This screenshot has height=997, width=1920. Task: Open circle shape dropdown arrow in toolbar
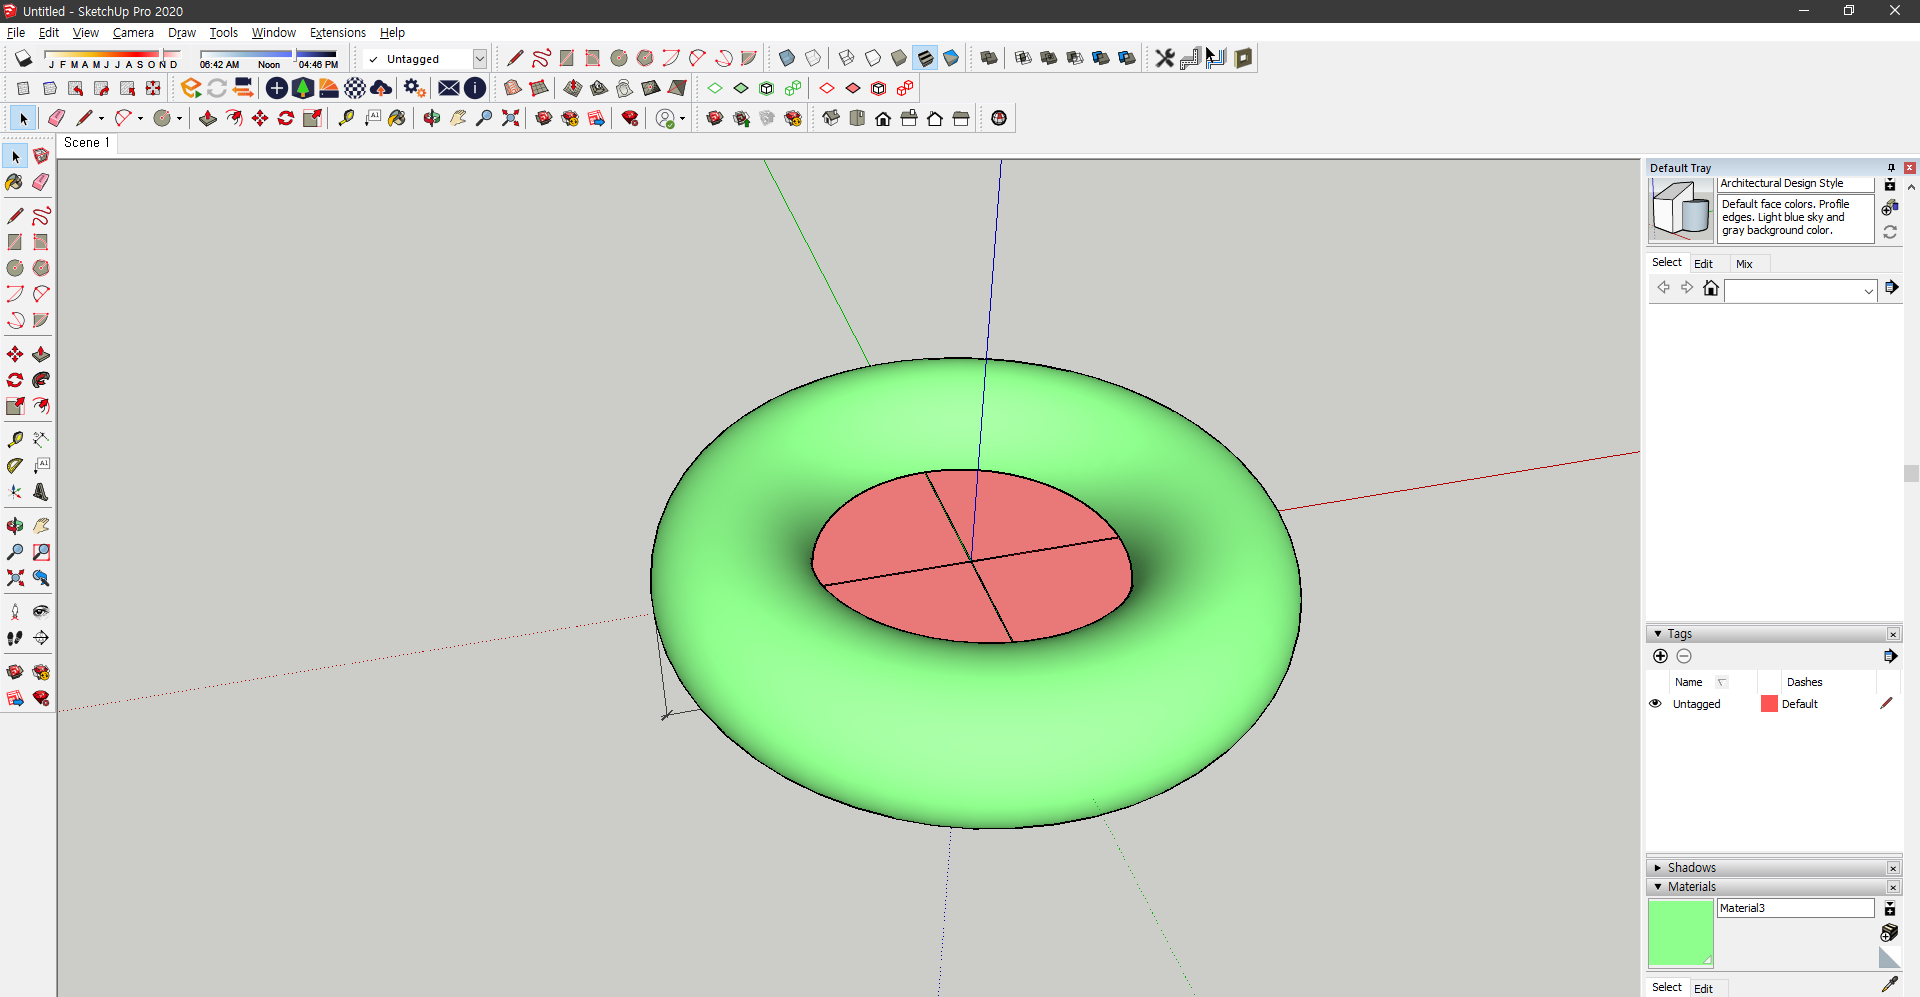point(179,119)
